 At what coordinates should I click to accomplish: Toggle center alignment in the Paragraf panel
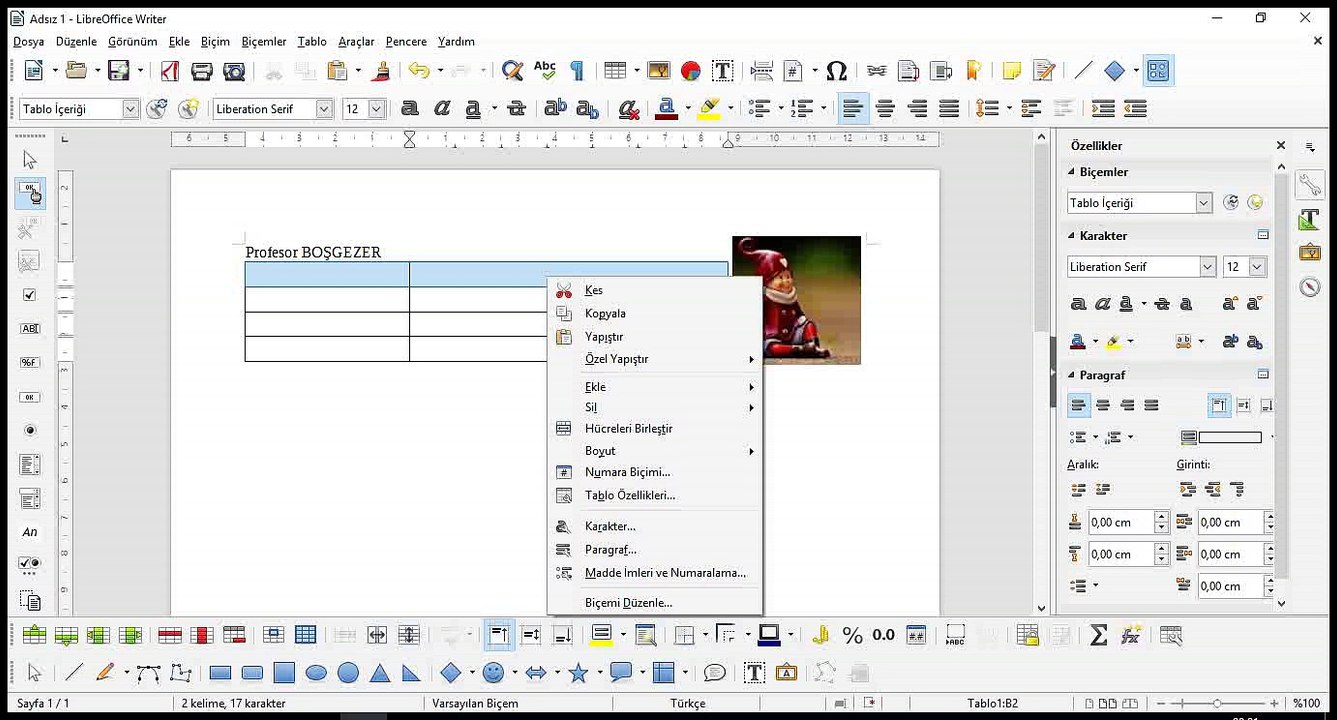click(x=1103, y=405)
